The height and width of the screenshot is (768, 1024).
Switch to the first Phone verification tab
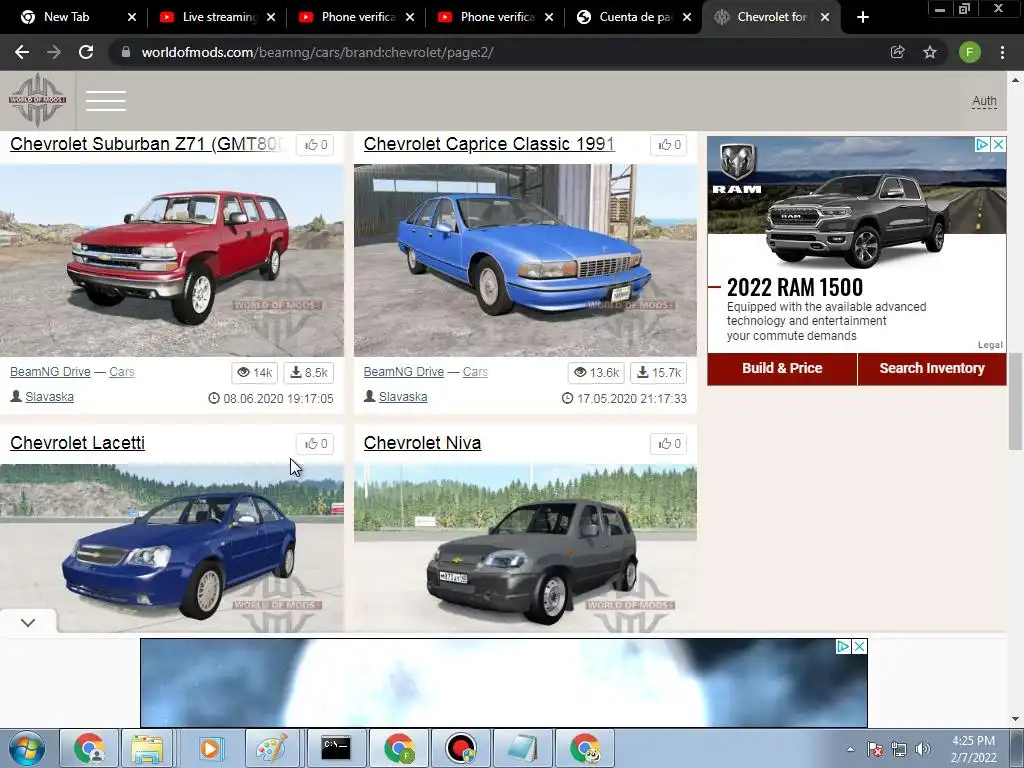(x=358, y=17)
